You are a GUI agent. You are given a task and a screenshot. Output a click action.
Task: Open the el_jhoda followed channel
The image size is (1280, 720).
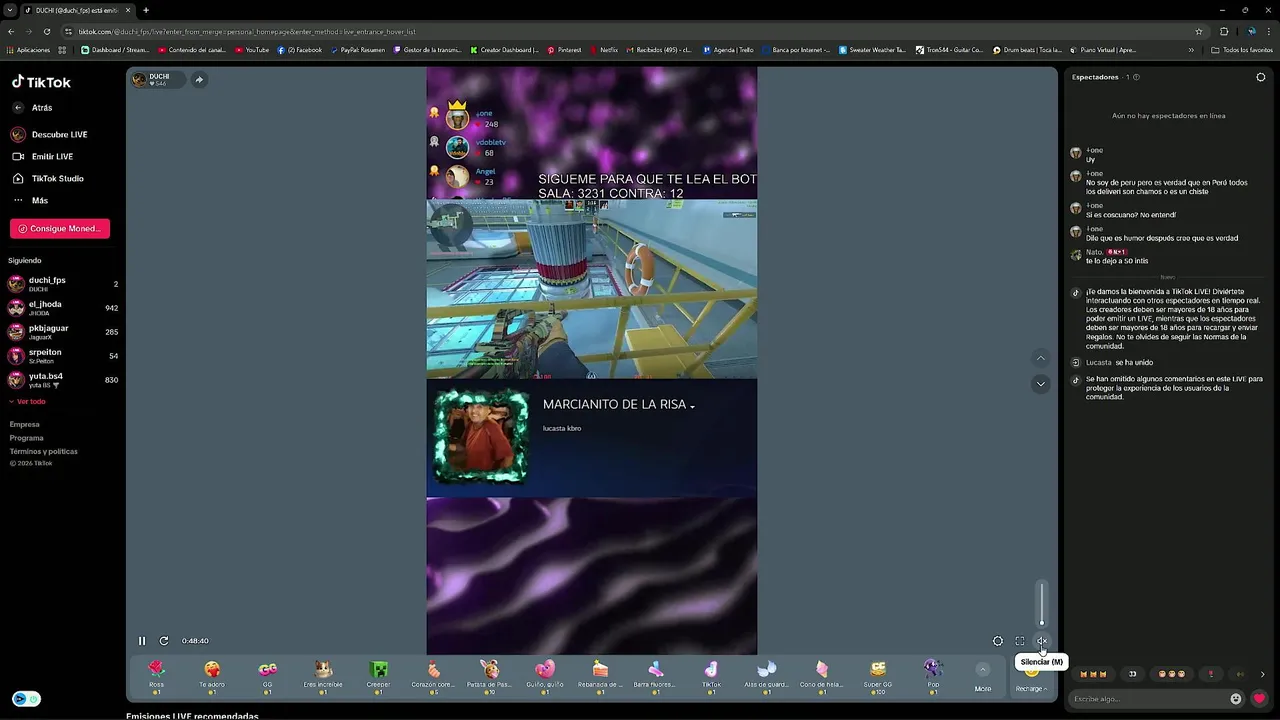point(63,308)
